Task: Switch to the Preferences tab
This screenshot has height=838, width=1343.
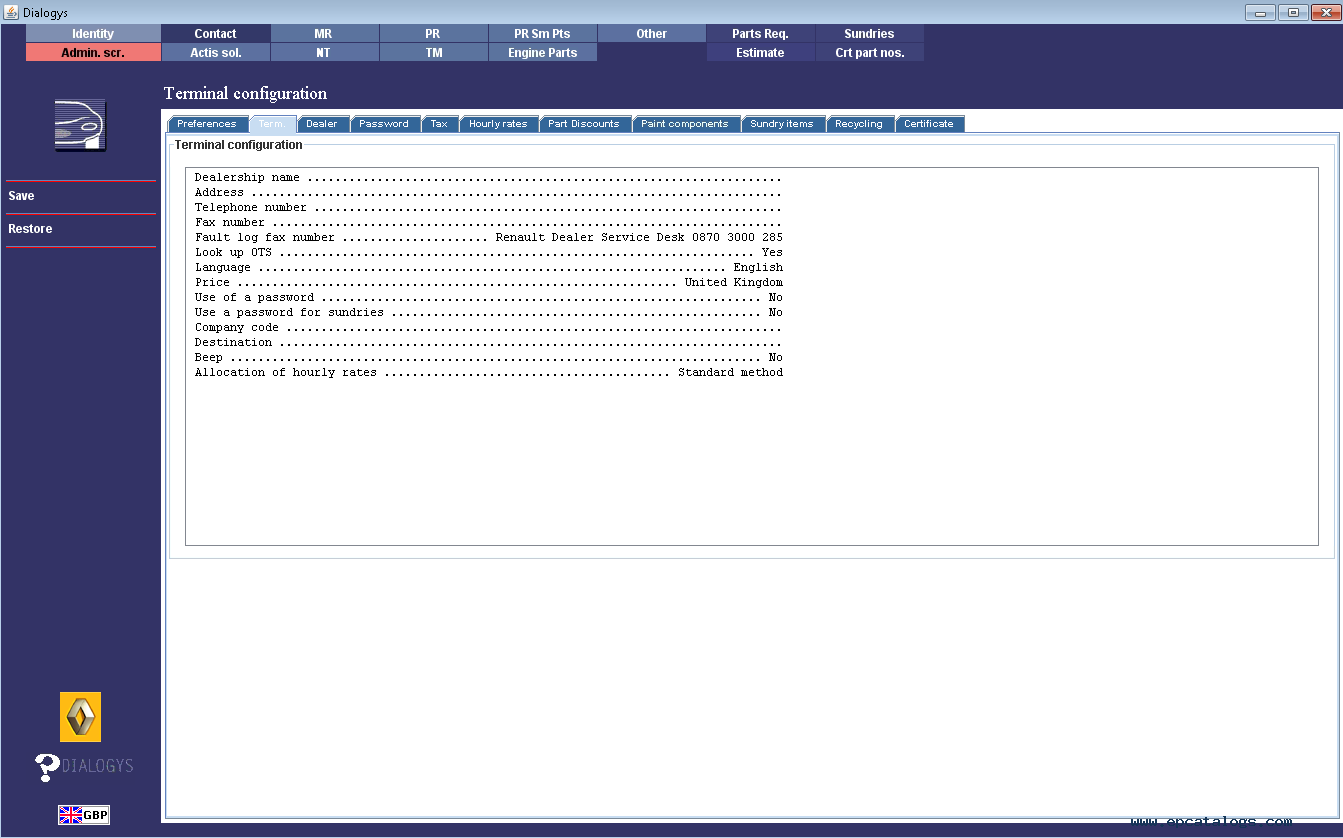Action: 207,124
